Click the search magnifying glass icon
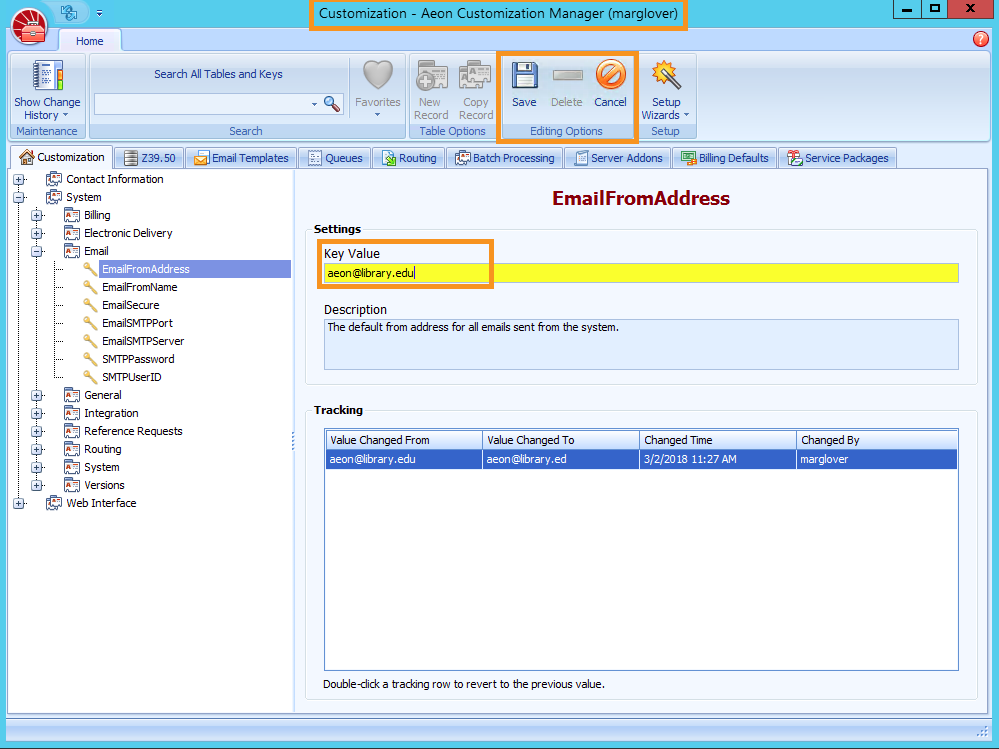 tap(332, 104)
